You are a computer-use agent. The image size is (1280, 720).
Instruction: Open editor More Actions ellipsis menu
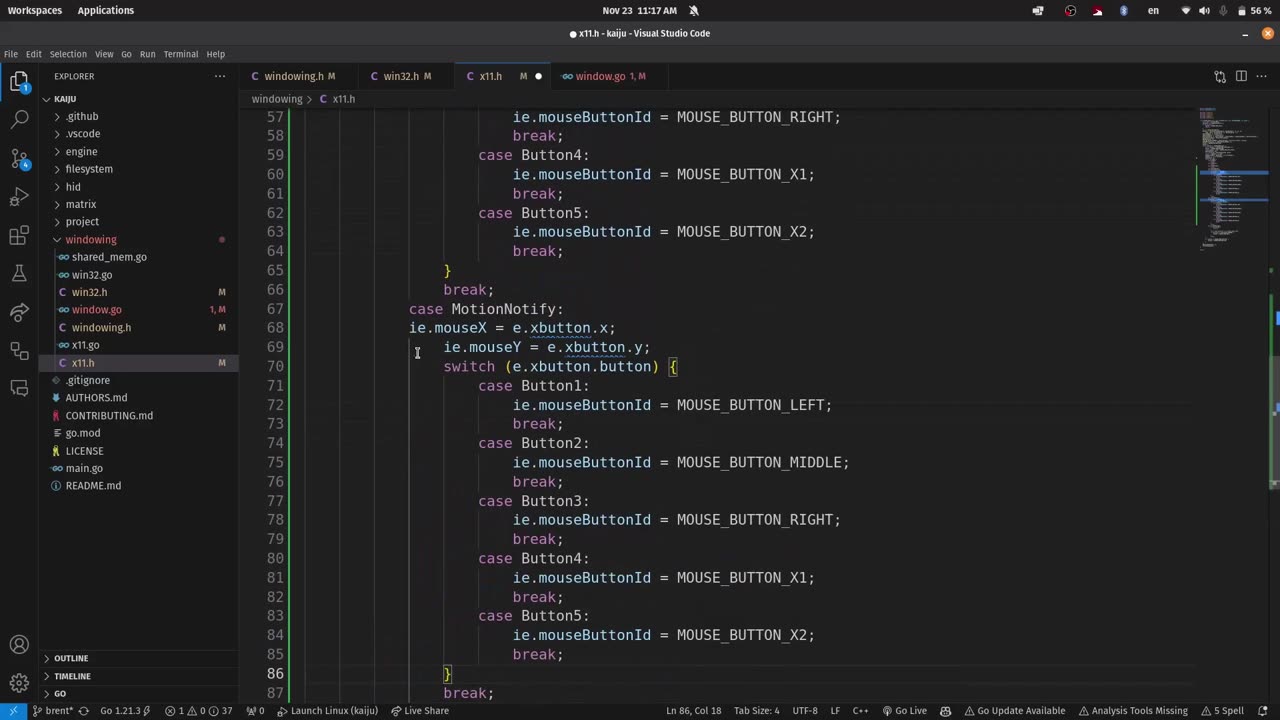point(1262,76)
